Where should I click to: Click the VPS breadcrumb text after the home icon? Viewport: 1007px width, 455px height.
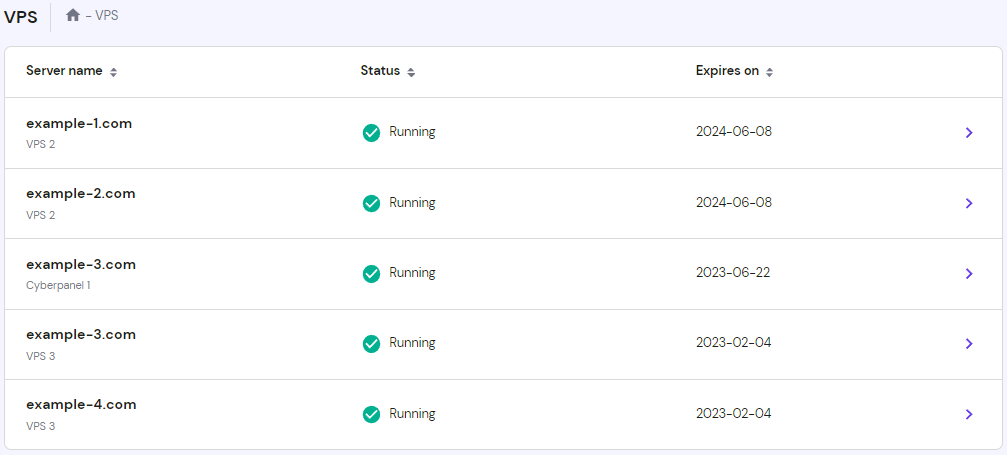click(106, 16)
